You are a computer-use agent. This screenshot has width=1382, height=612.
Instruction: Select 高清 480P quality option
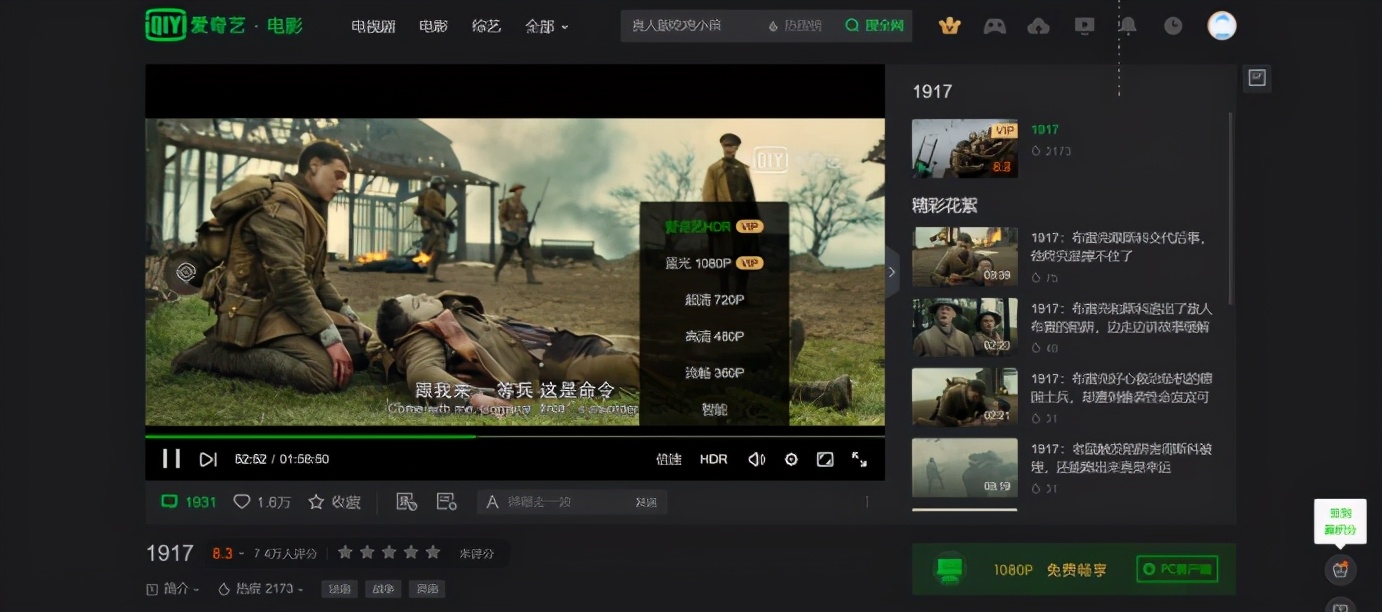click(714, 337)
